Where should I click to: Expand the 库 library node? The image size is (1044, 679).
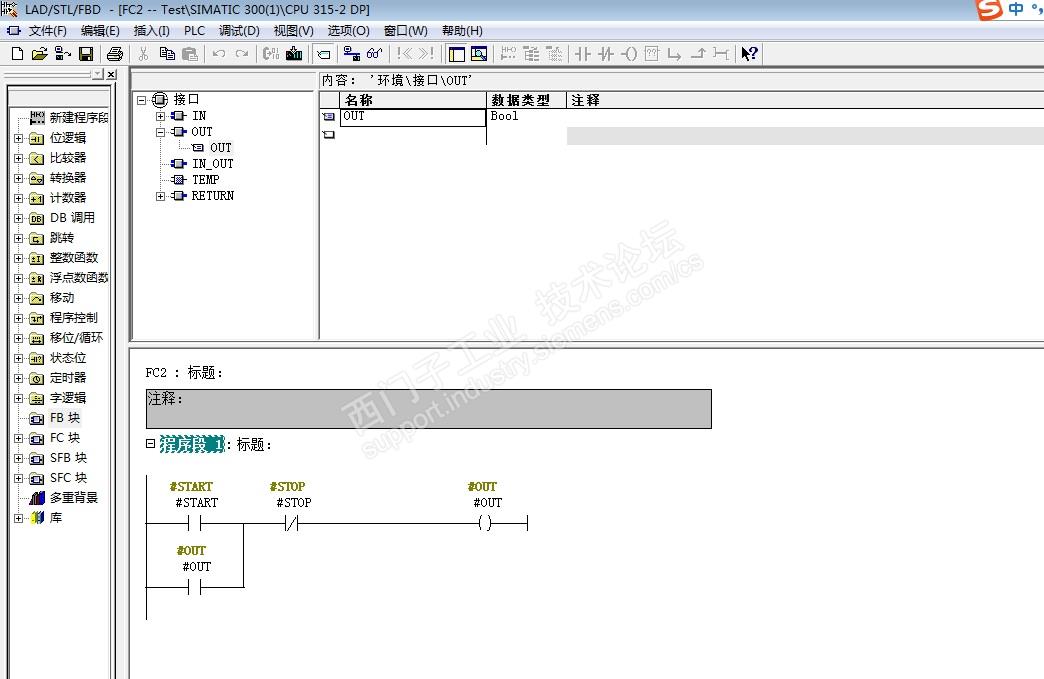(19, 518)
